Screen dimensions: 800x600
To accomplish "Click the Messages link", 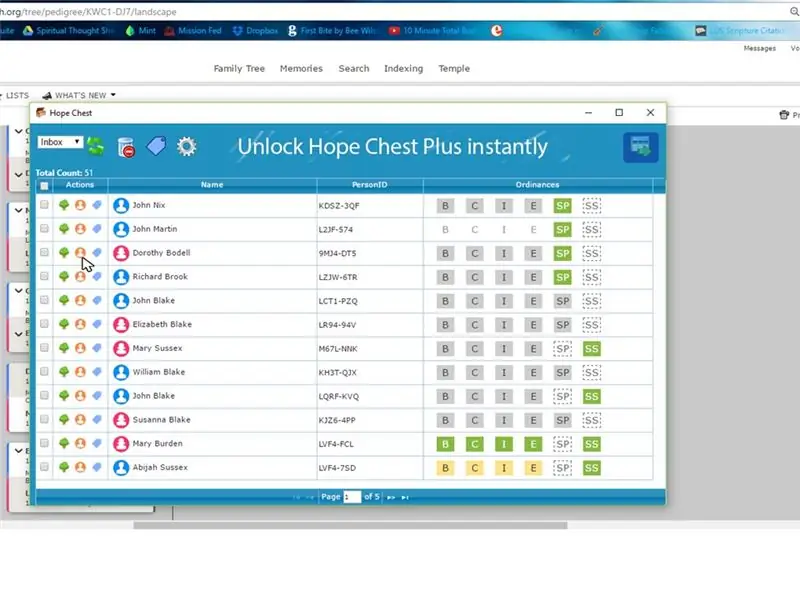I will [x=760, y=48].
